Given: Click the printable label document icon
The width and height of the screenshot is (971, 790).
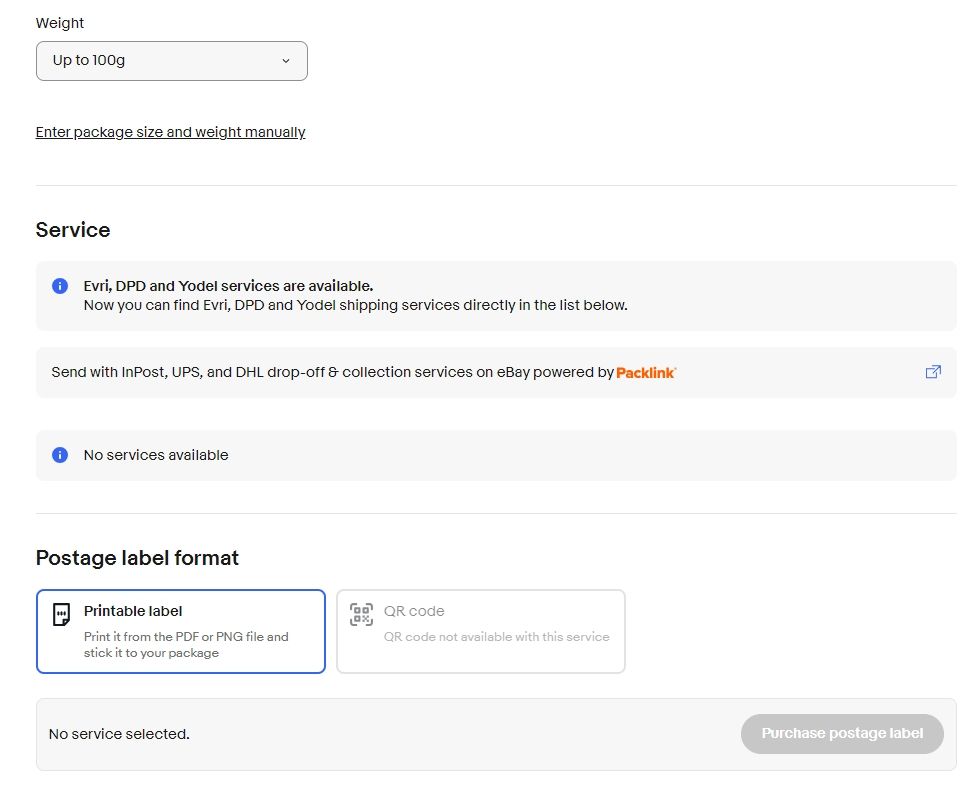Looking at the screenshot, I should click(x=62, y=614).
